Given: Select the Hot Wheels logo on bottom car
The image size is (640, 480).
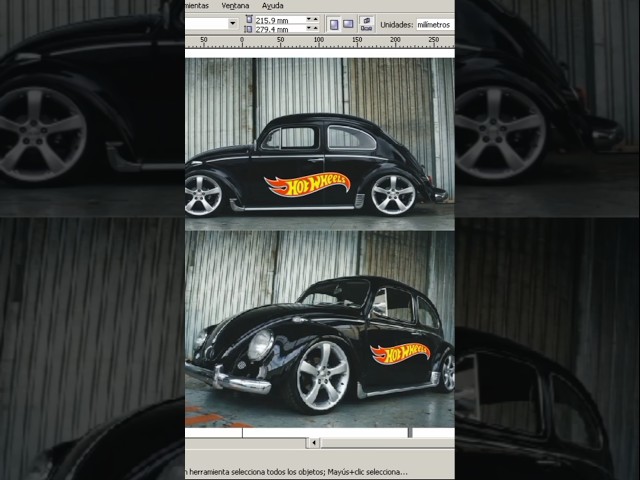Looking at the screenshot, I should pyautogui.click(x=400, y=353).
